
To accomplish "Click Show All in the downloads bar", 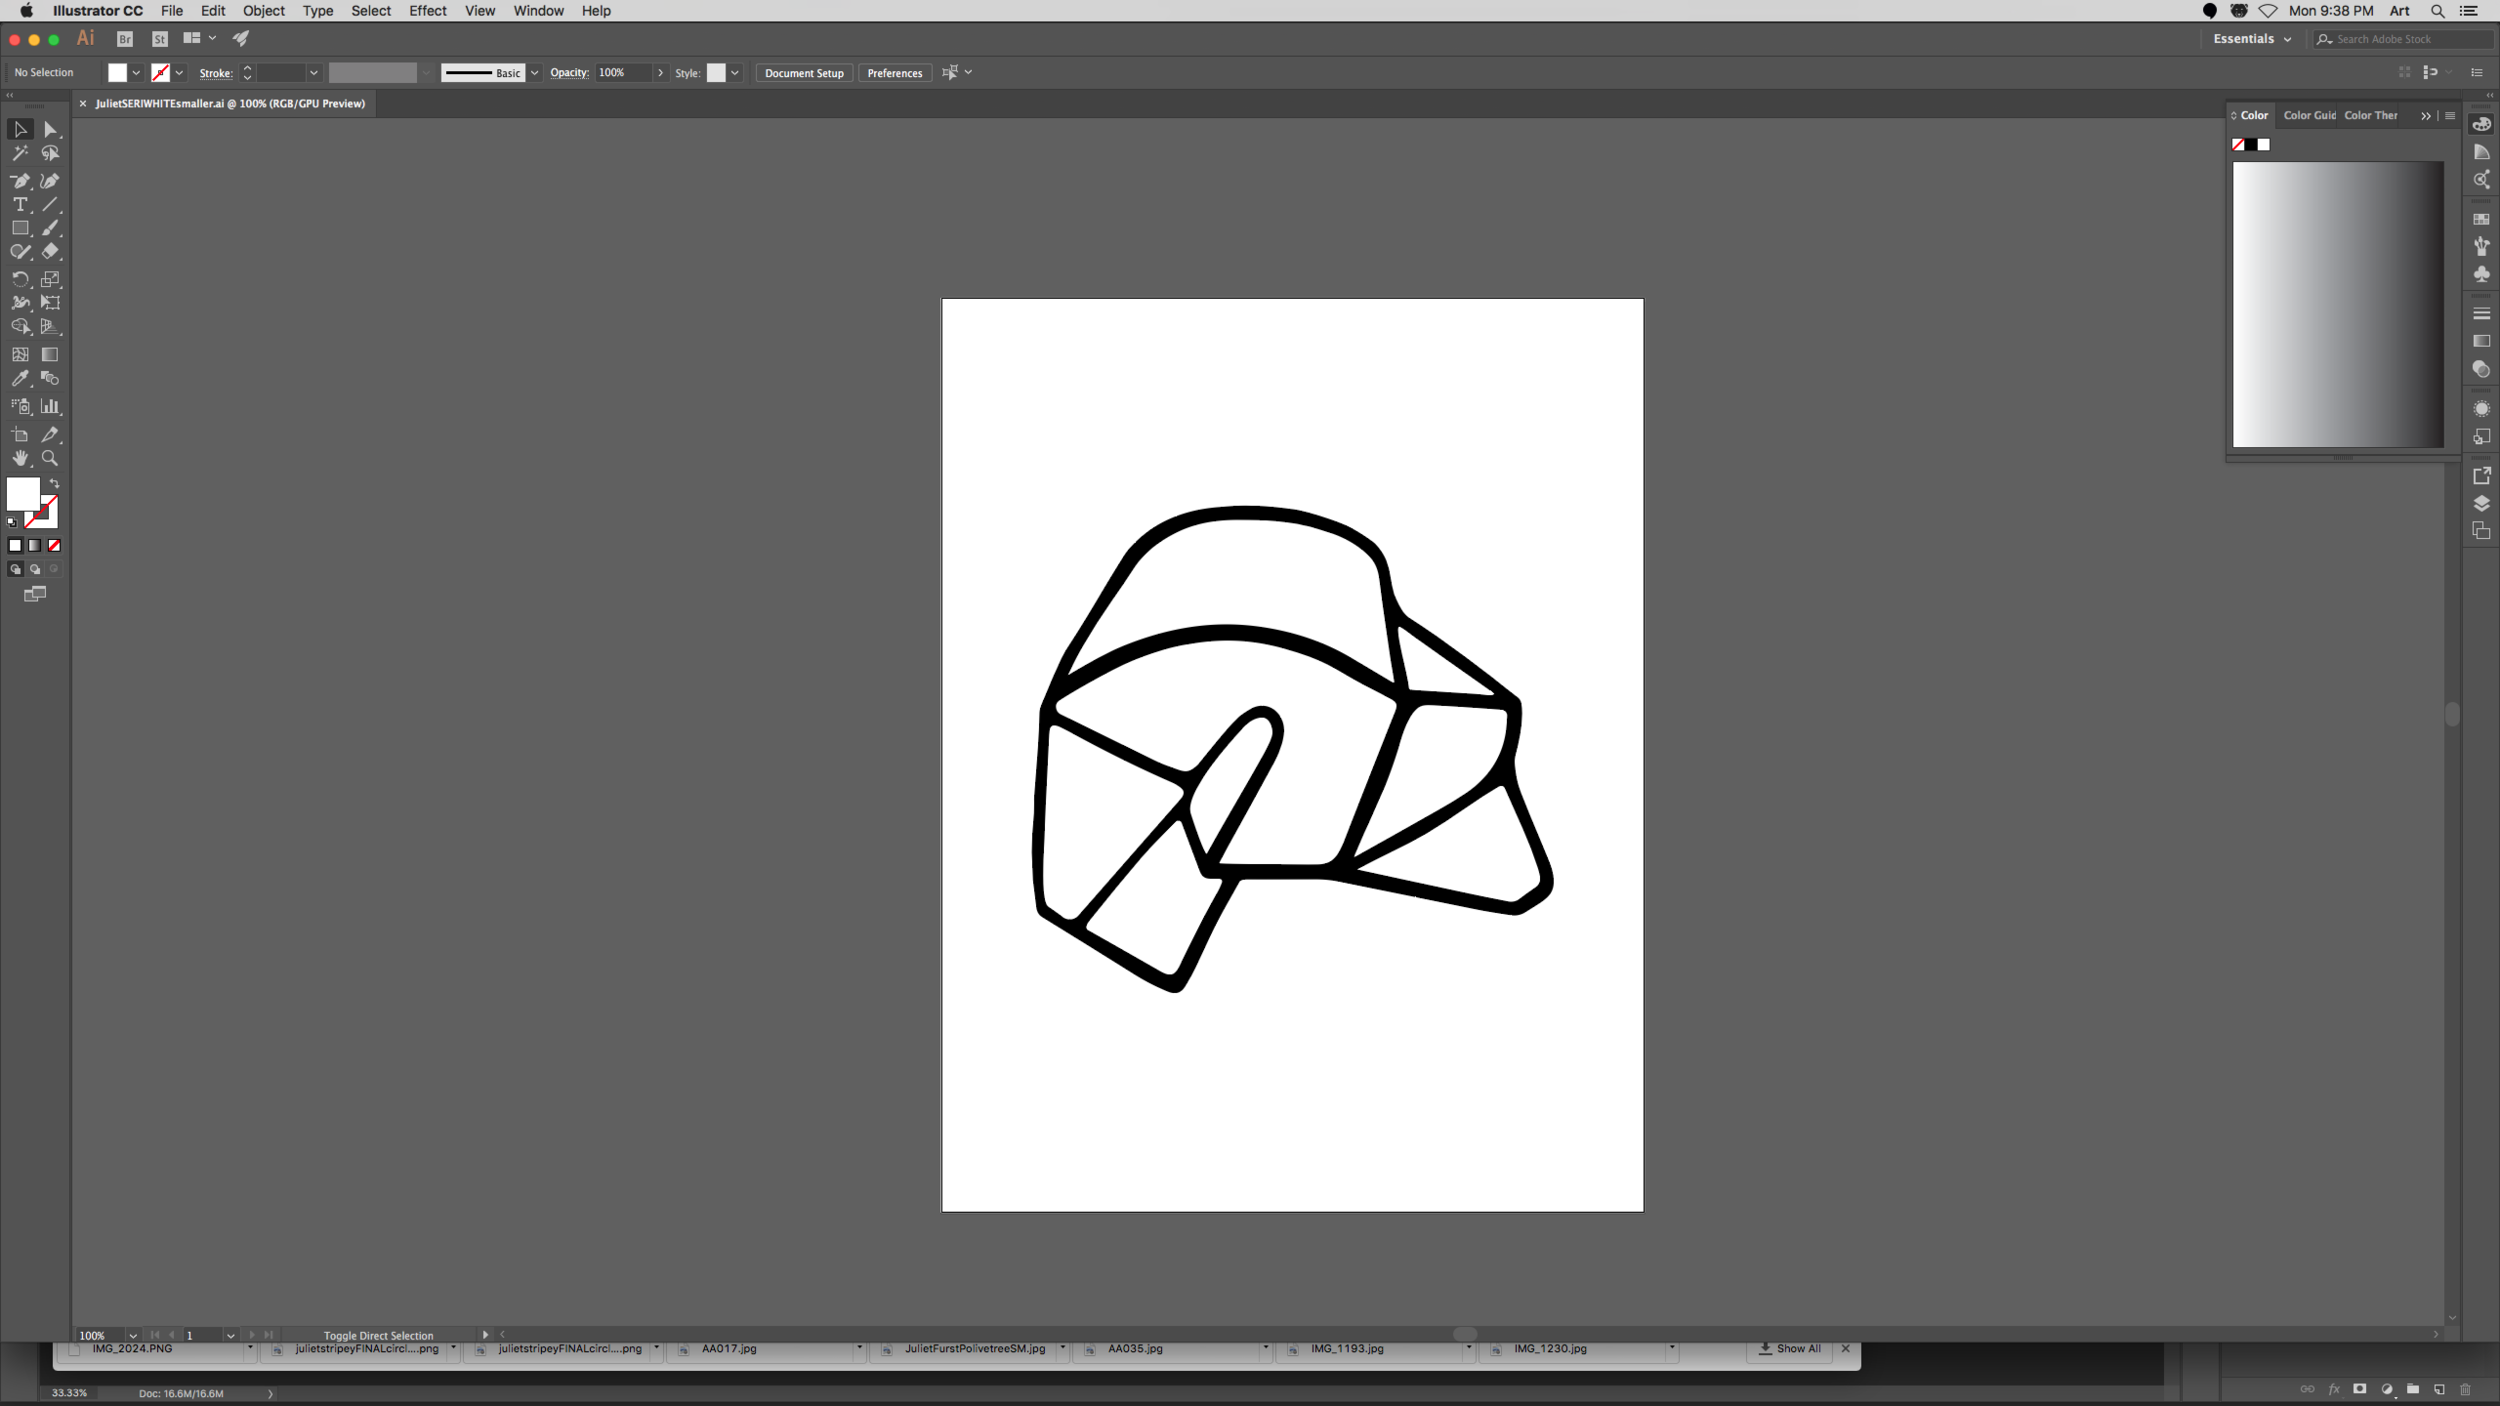I will (x=1790, y=1349).
